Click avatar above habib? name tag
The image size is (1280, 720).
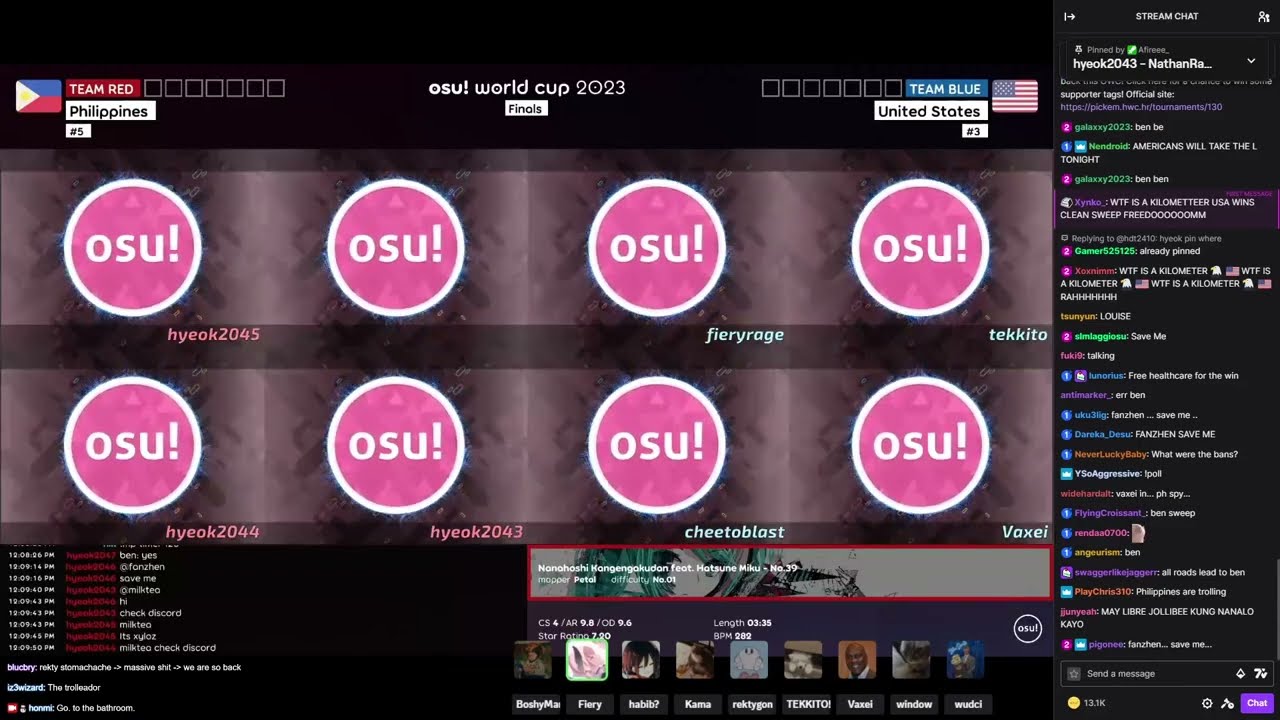tap(641, 660)
